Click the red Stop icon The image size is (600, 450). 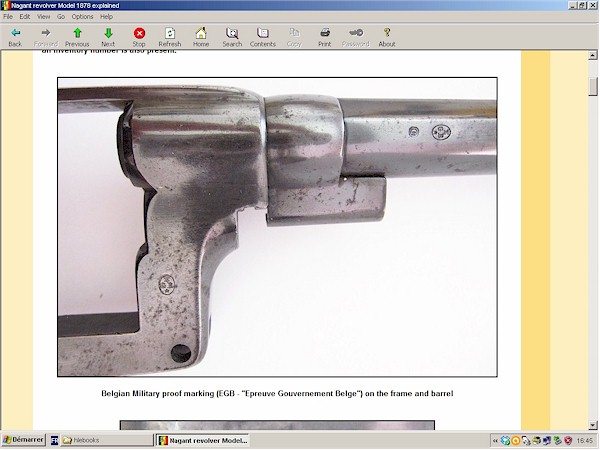(139, 33)
